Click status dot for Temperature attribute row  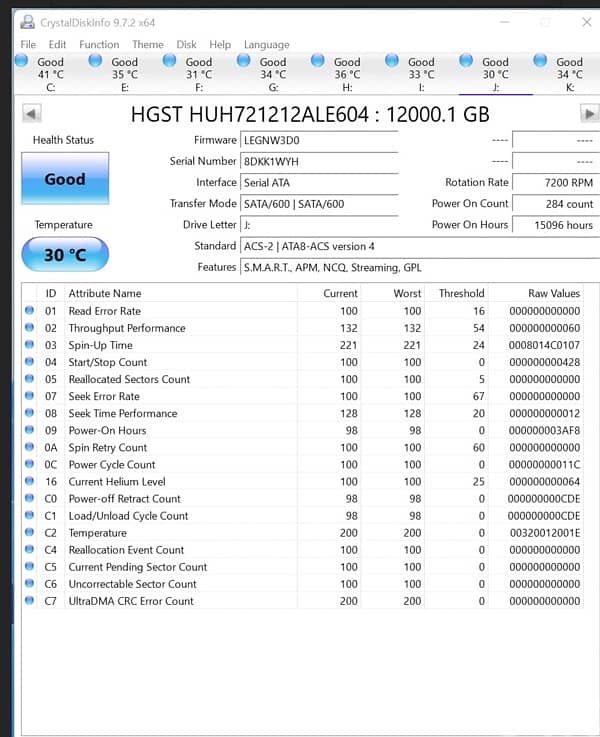click(x=29, y=532)
